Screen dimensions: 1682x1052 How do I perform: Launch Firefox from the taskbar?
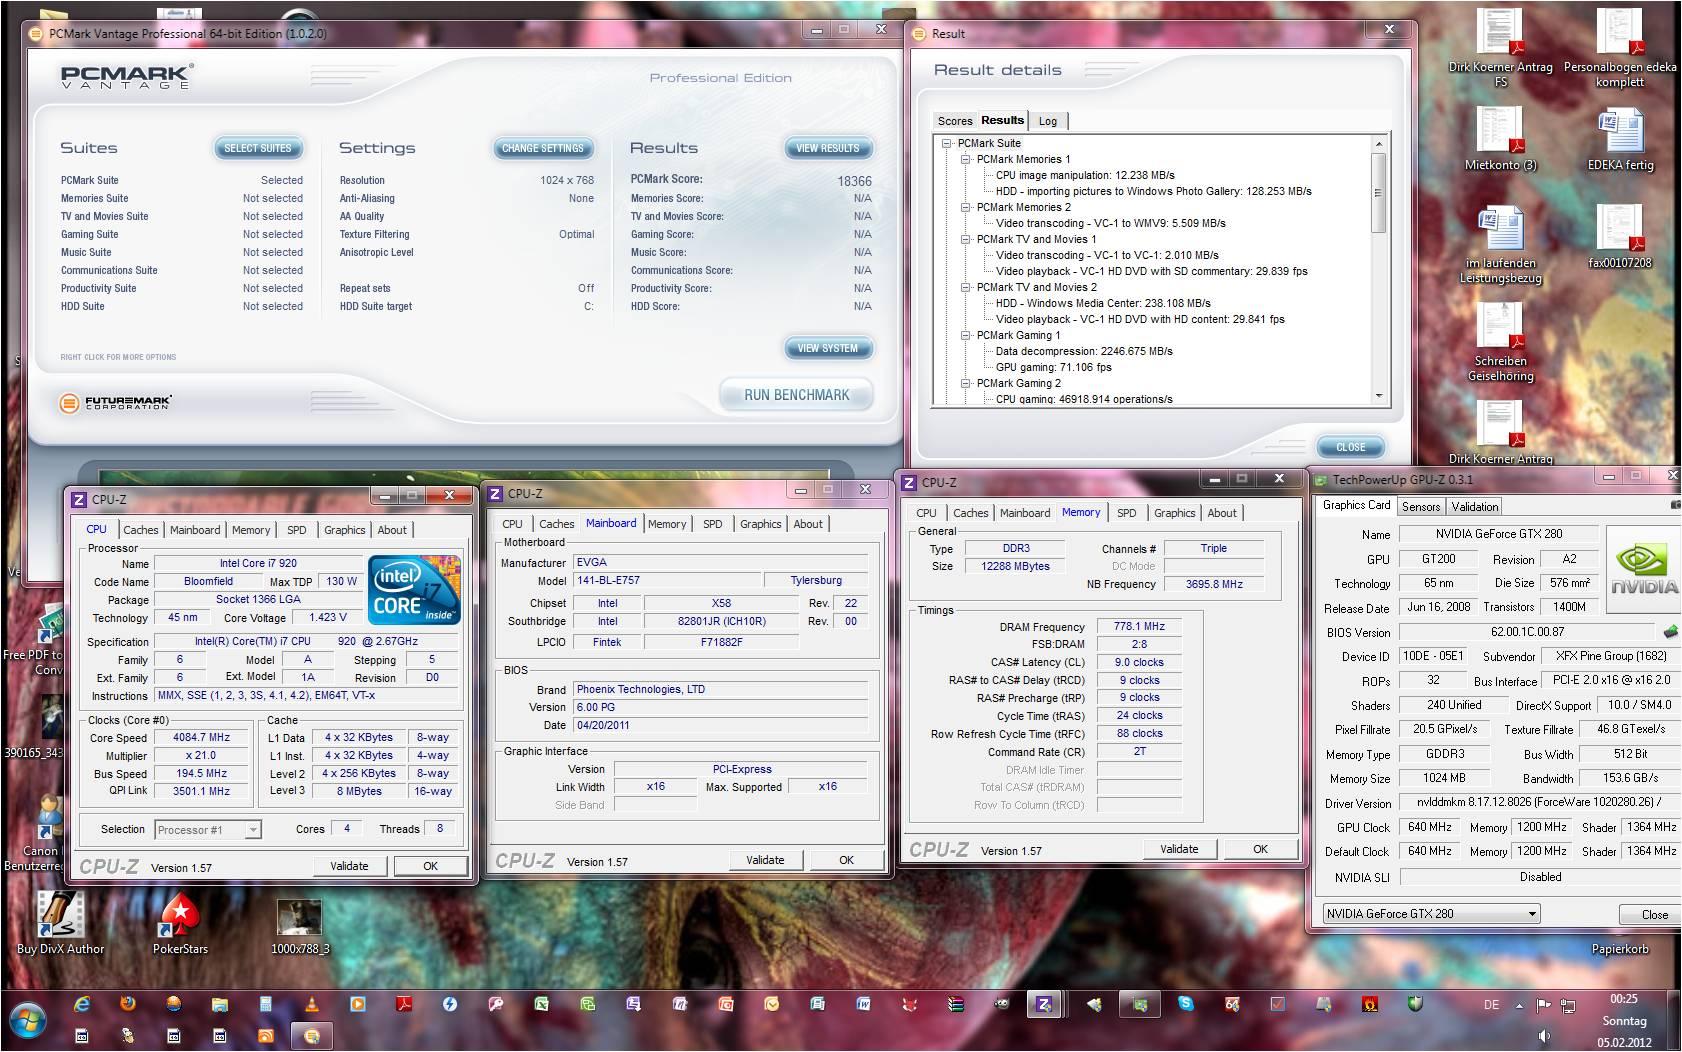pyautogui.click(x=128, y=1004)
